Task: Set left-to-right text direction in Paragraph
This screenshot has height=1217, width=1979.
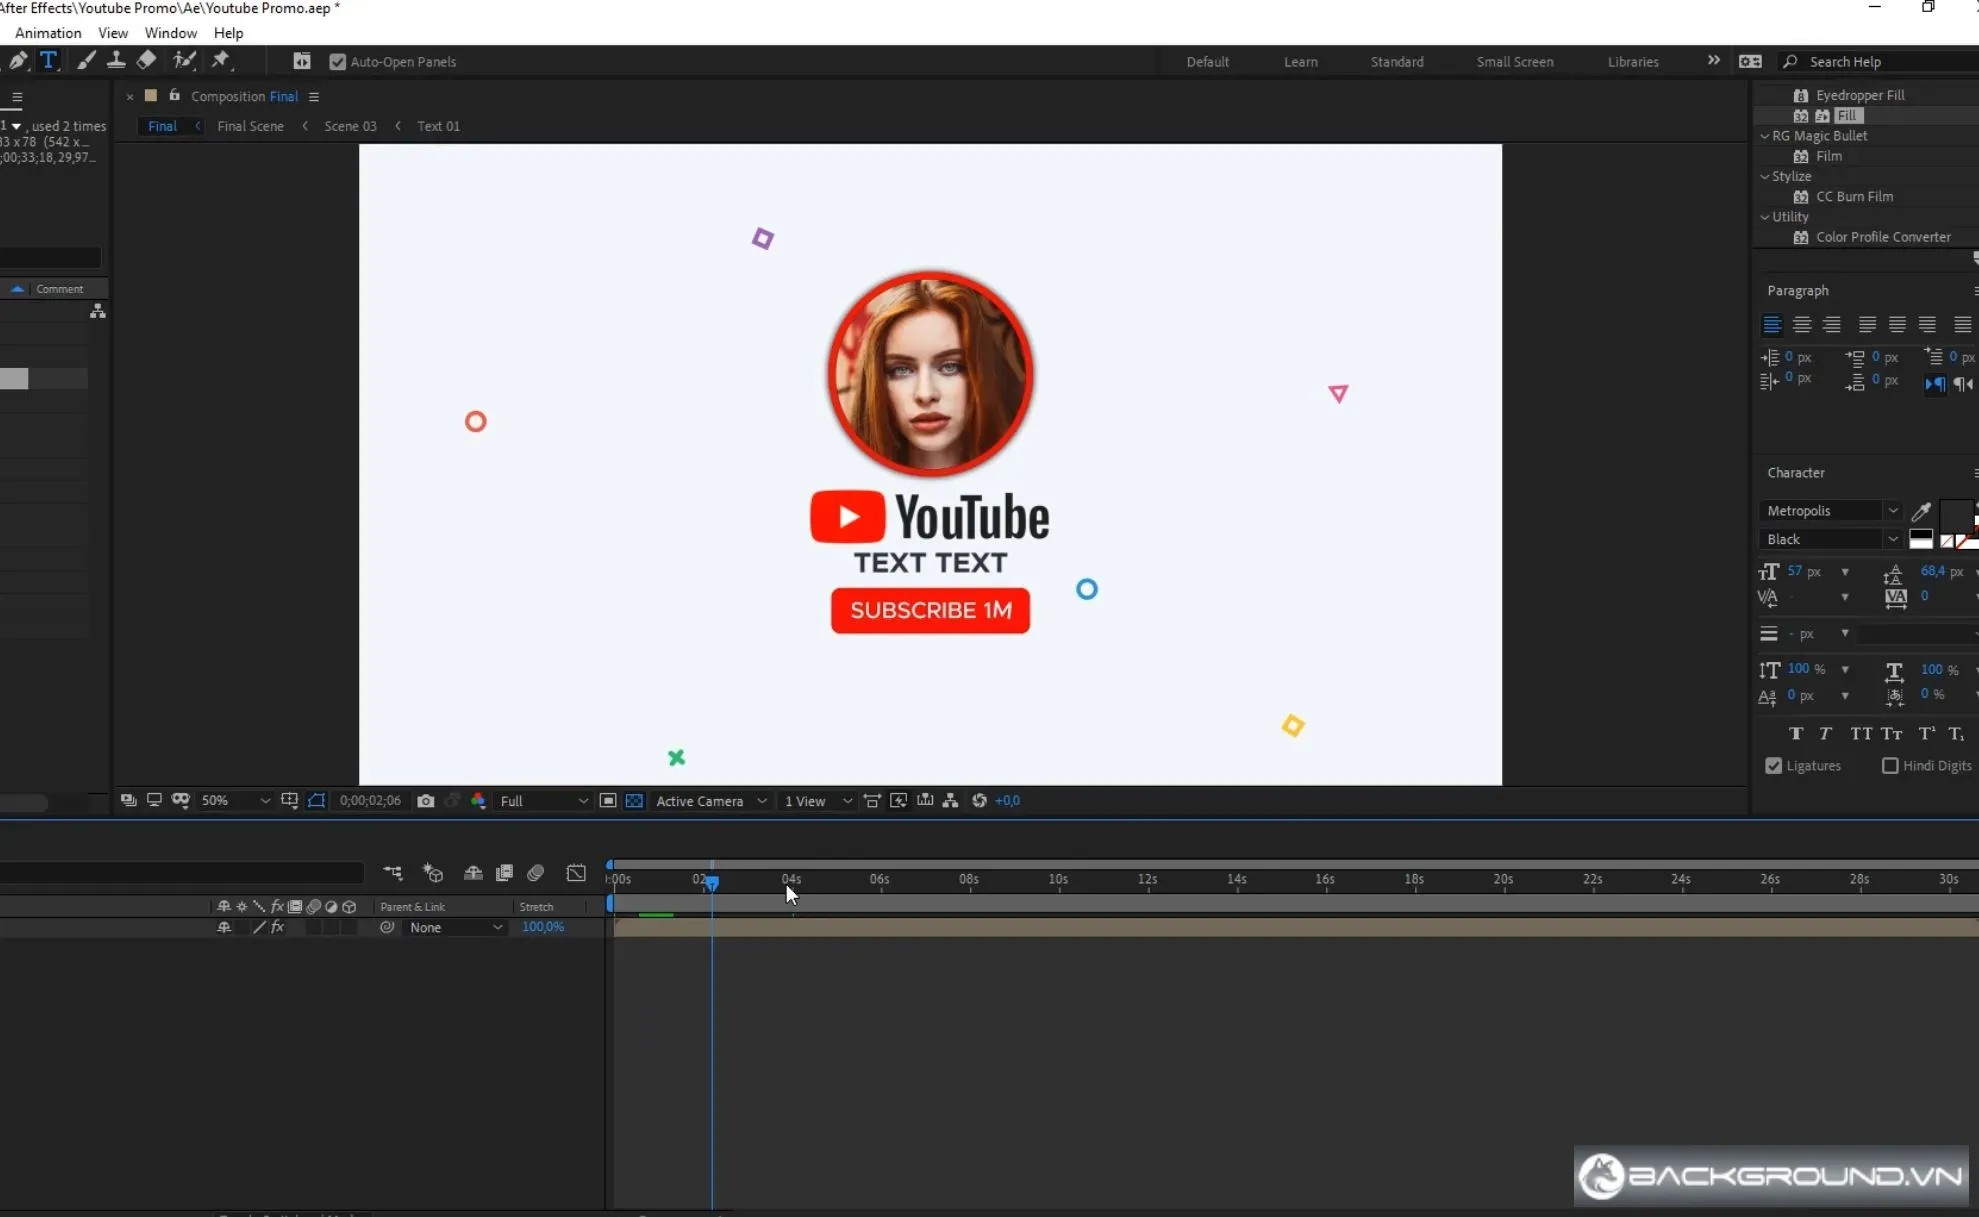Action: (x=1935, y=384)
